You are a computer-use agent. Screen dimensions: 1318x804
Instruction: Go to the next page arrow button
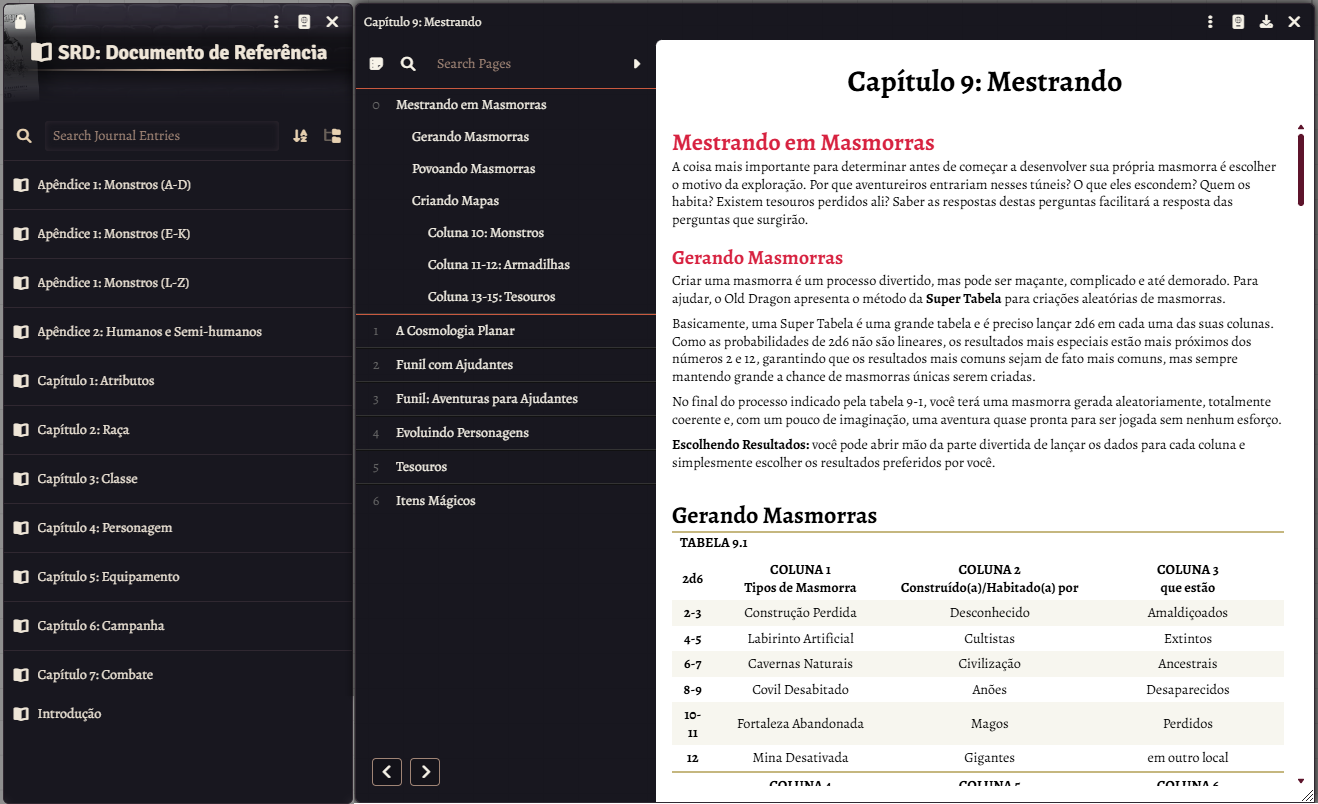coord(425,772)
